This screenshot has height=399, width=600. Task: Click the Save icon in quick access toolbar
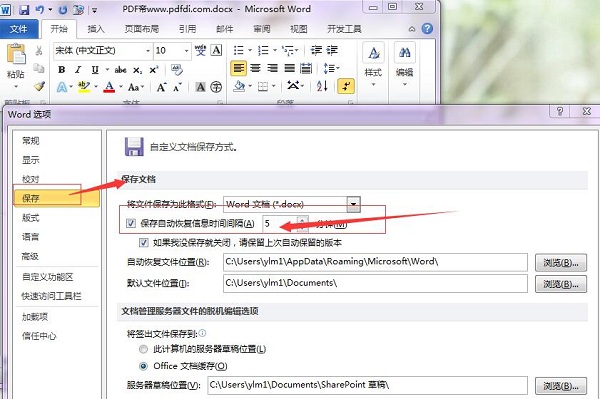[24, 10]
